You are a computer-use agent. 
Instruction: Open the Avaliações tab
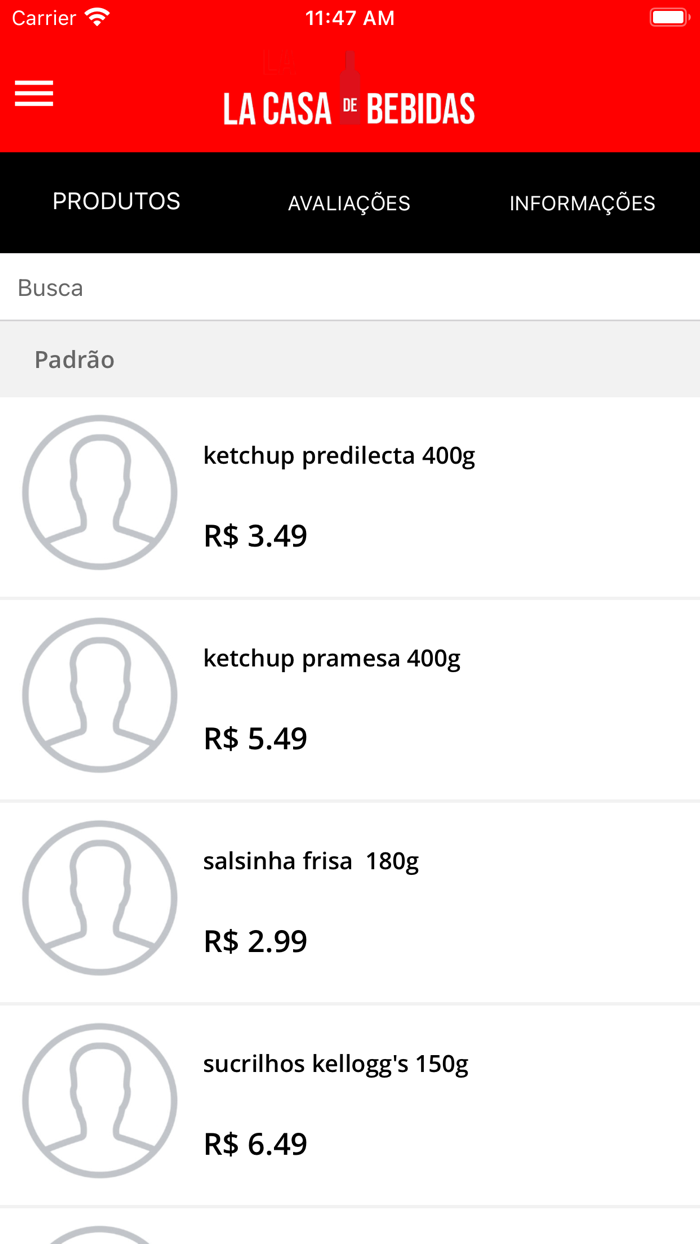(x=349, y=203)
